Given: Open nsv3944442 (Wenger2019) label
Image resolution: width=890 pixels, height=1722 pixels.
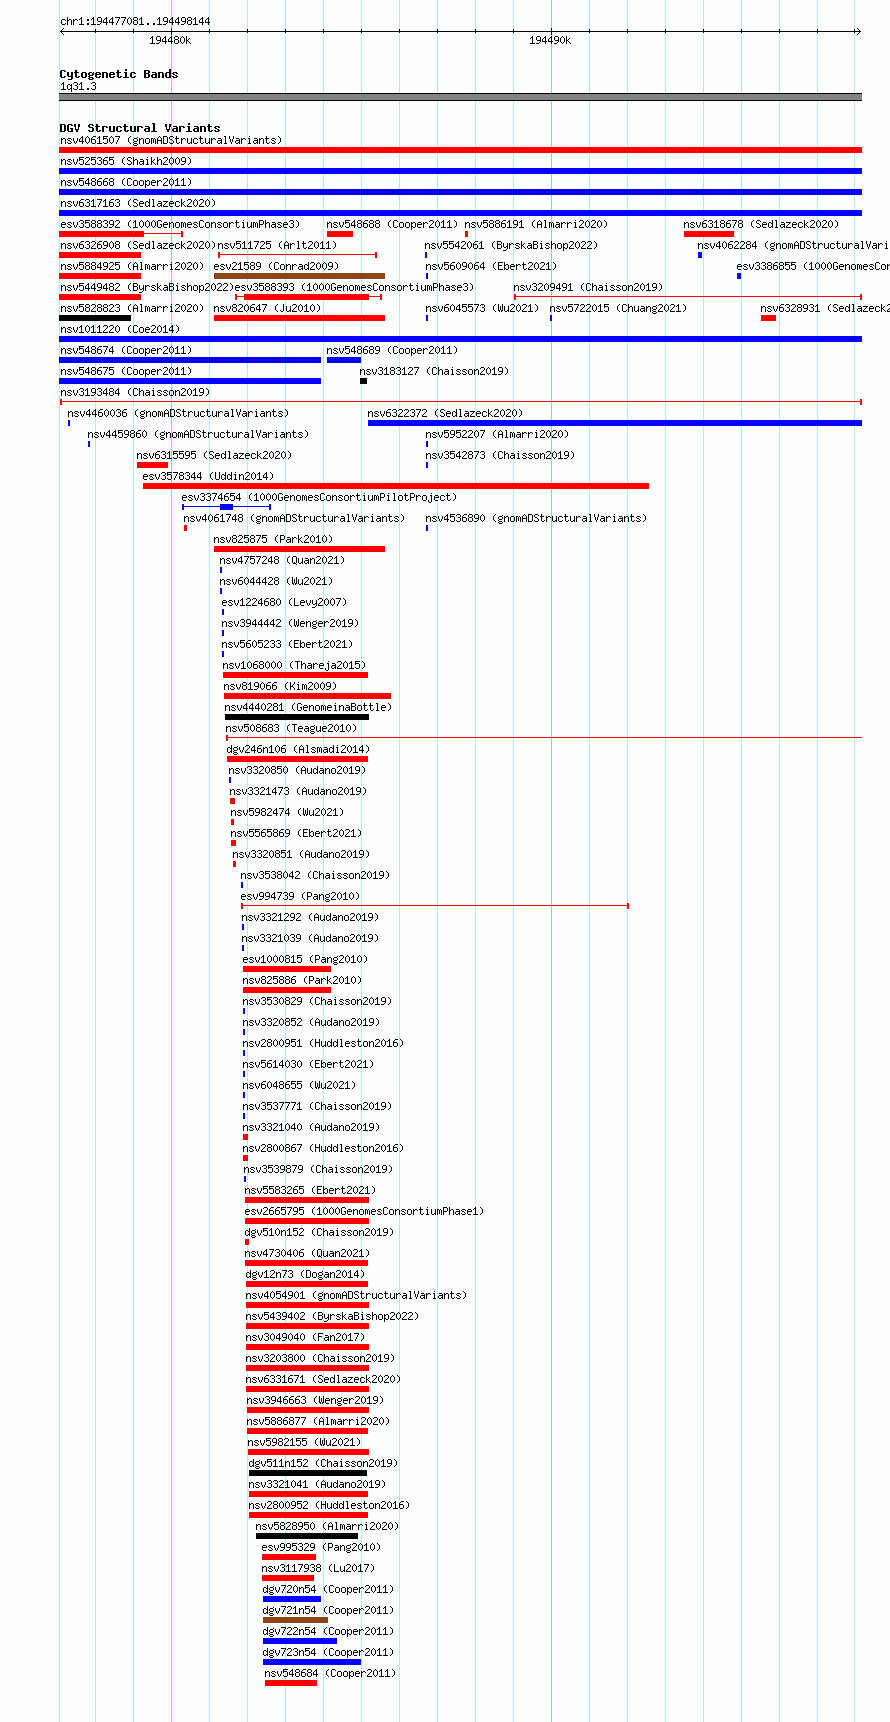Looking at the screenshot, I should (290, 623).
